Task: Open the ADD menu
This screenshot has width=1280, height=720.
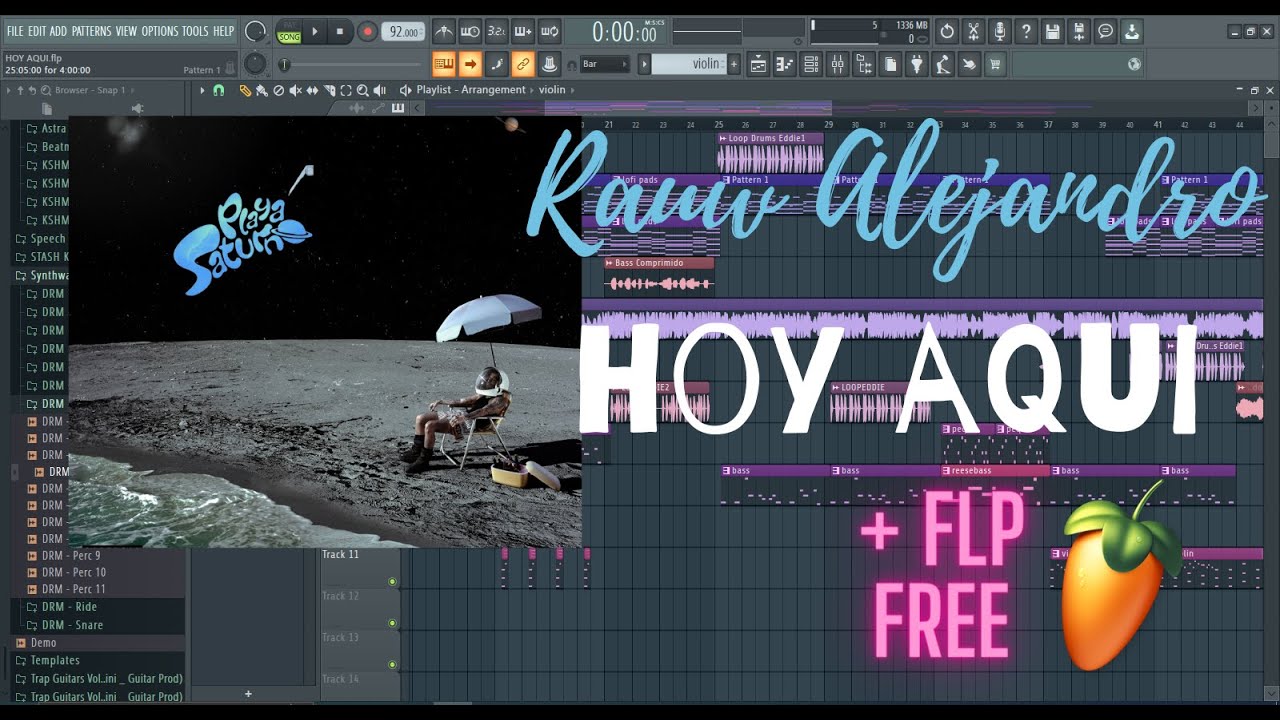Action: [58, 31]
